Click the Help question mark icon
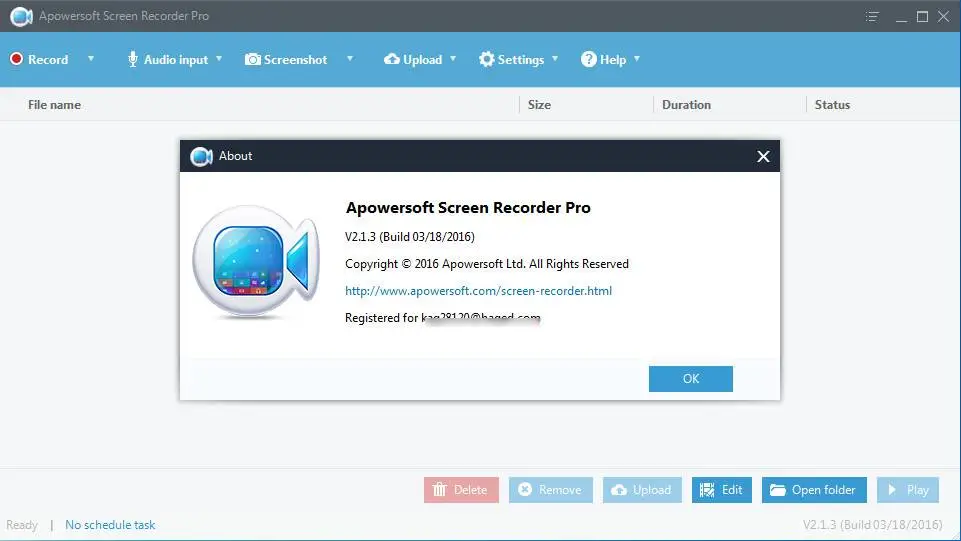961x541 pixels. (588, 59)
